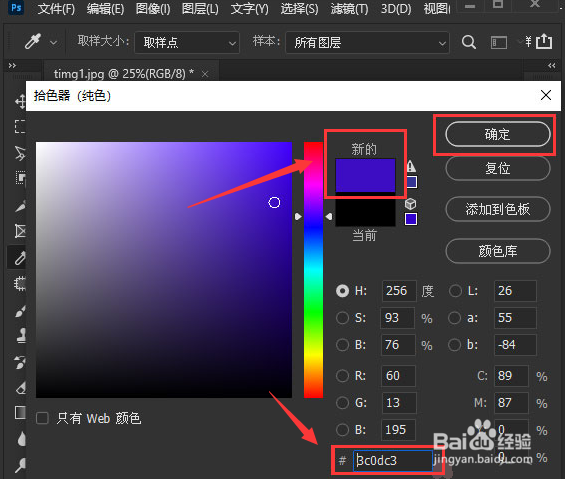Click the H value field showing 256
Screen dimensions: 565x479
(x=399, y=291)
